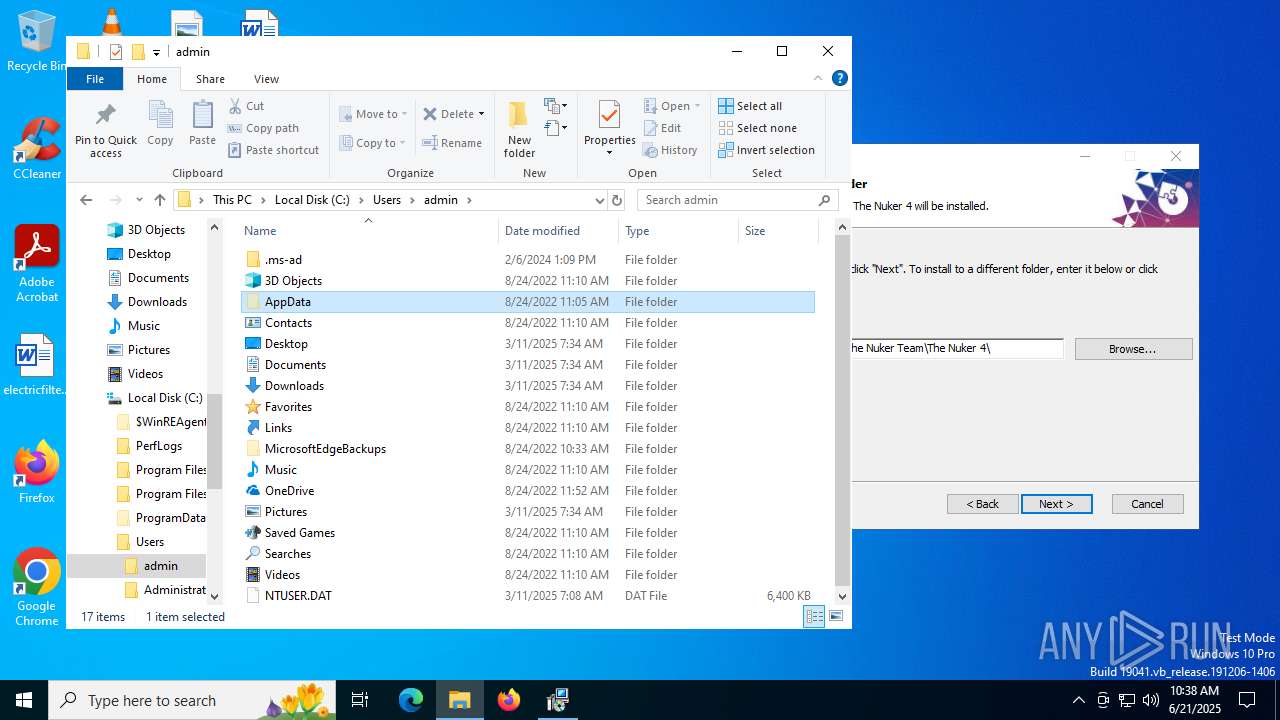Switch to Details view icon
The image size is (1280, 720).
[x=815, y=617]
